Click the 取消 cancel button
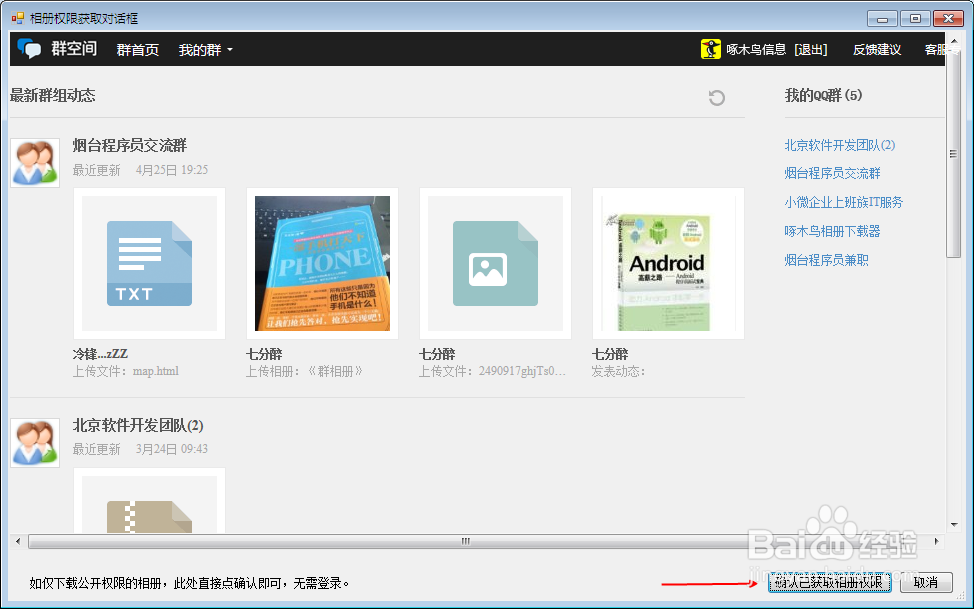Viewport: 974px width, 609px height. (x=926, y=582)
